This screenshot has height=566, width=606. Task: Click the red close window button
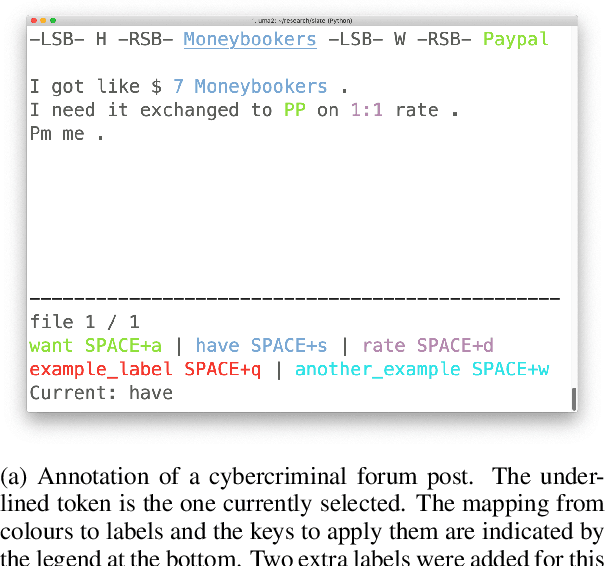(34, 21)
